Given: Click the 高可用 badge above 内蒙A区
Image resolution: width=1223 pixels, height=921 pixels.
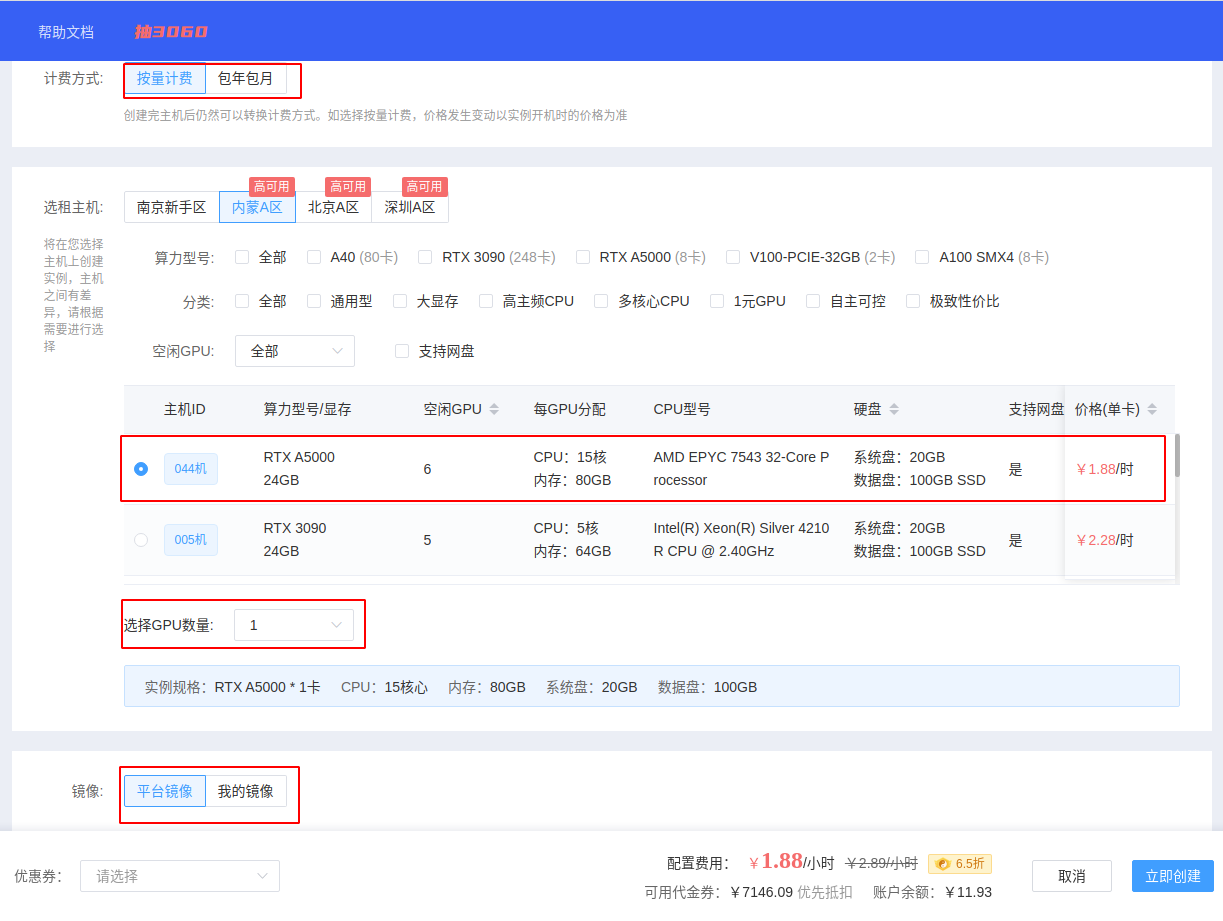Looking at the screenshot, I should tap(272, 186).
